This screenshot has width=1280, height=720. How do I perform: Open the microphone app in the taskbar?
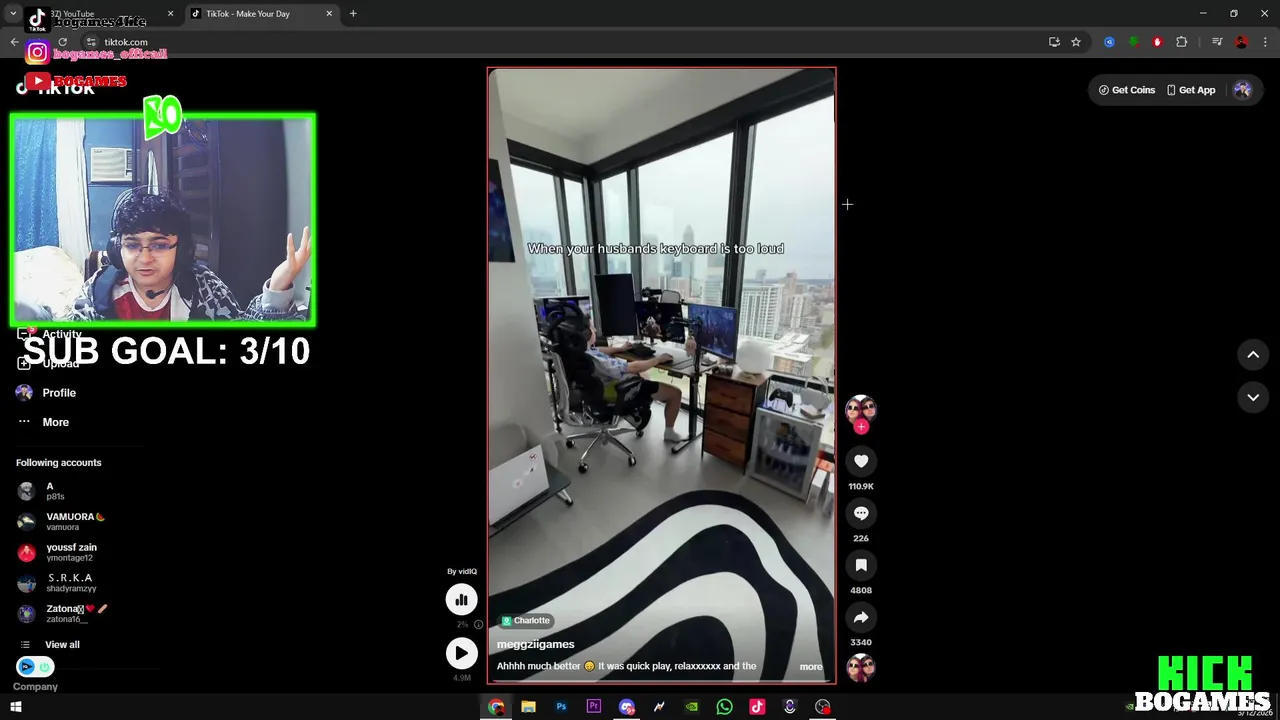point(790,707)
